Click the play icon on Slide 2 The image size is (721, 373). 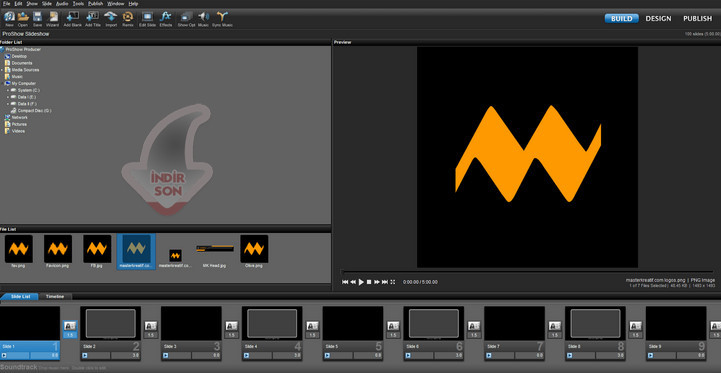85,355
